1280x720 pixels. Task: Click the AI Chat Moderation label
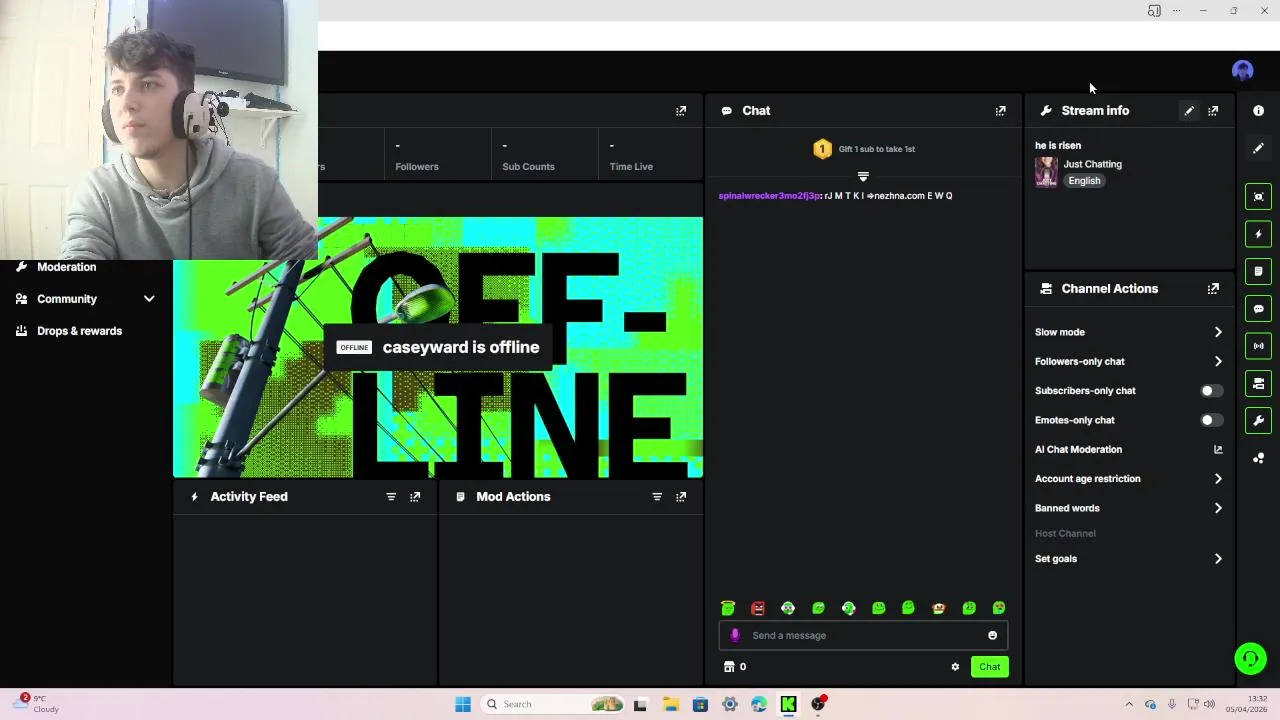(1078, 450)
